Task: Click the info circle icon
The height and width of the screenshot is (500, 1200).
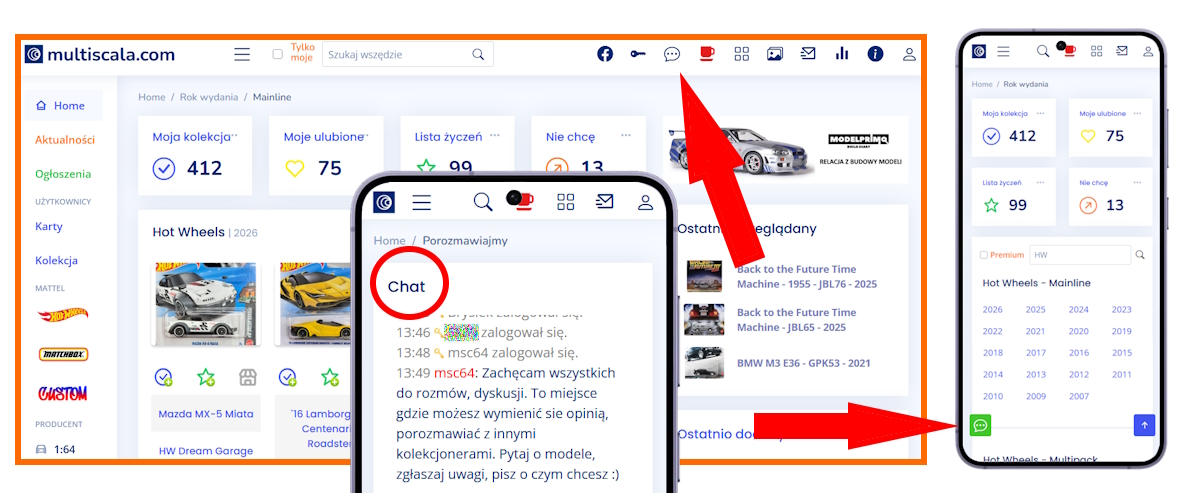Action: [875, 54]
